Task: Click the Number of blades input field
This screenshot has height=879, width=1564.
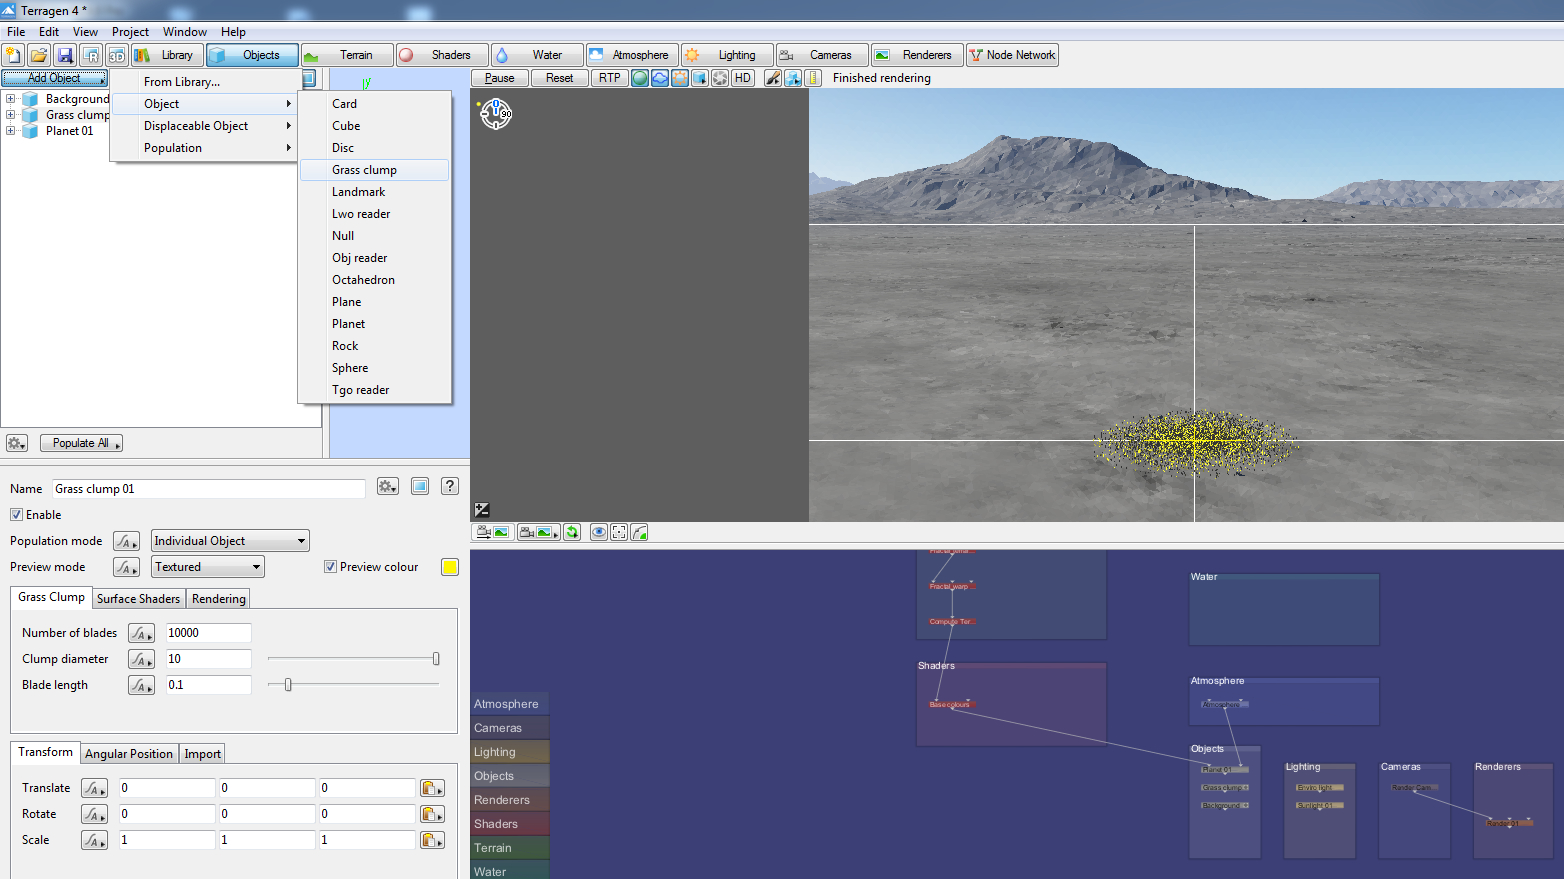Action: point(208,633)
